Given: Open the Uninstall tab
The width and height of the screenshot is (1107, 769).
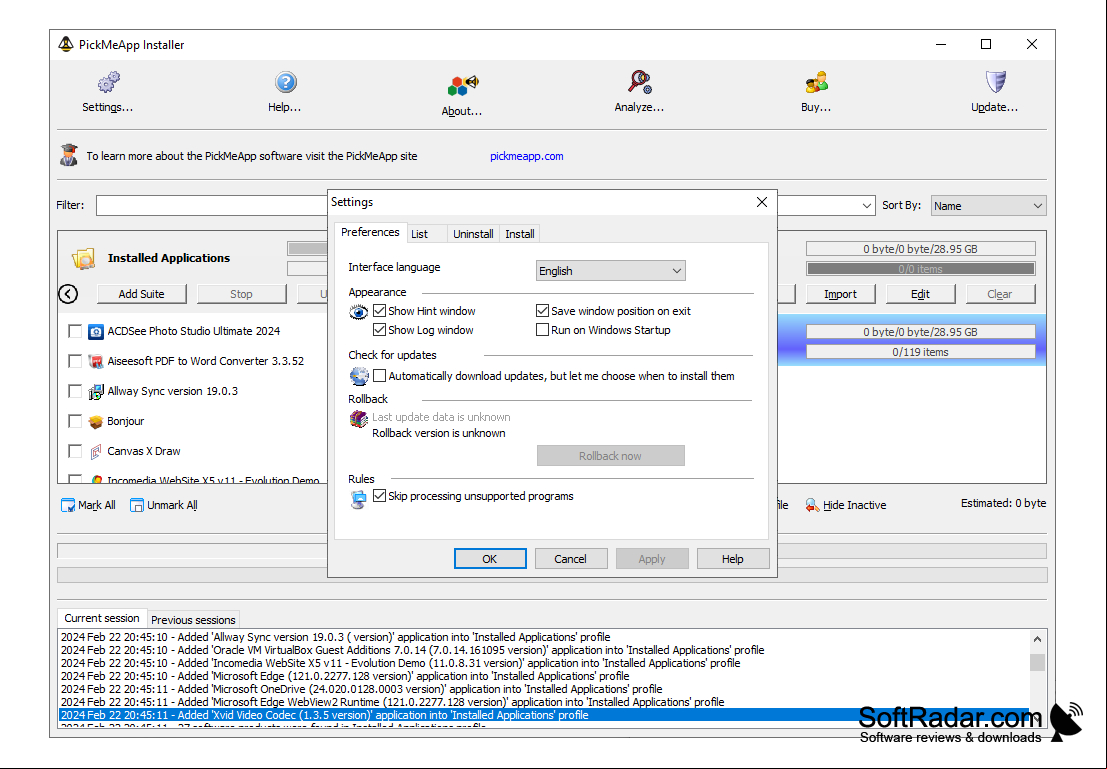Looking at the screenshot, I should tap(473, 234).
